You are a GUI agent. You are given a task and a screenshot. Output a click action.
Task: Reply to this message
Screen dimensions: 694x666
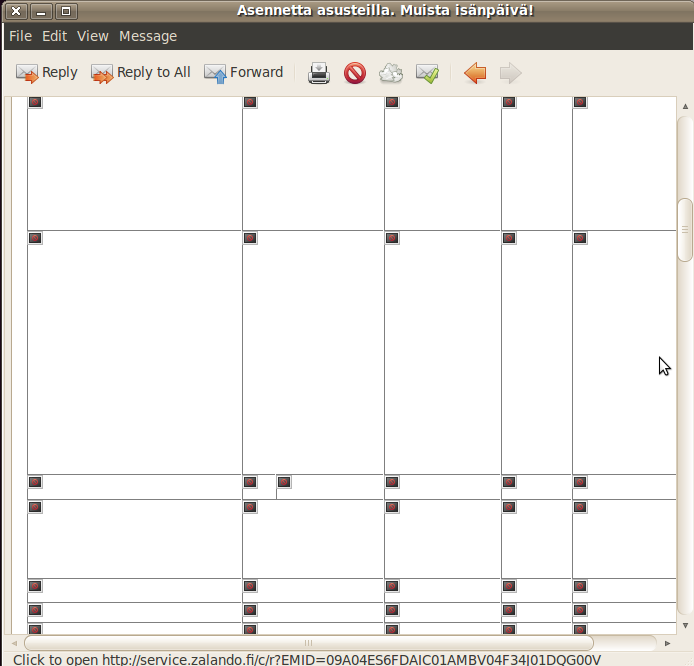(x=46, y=73)
